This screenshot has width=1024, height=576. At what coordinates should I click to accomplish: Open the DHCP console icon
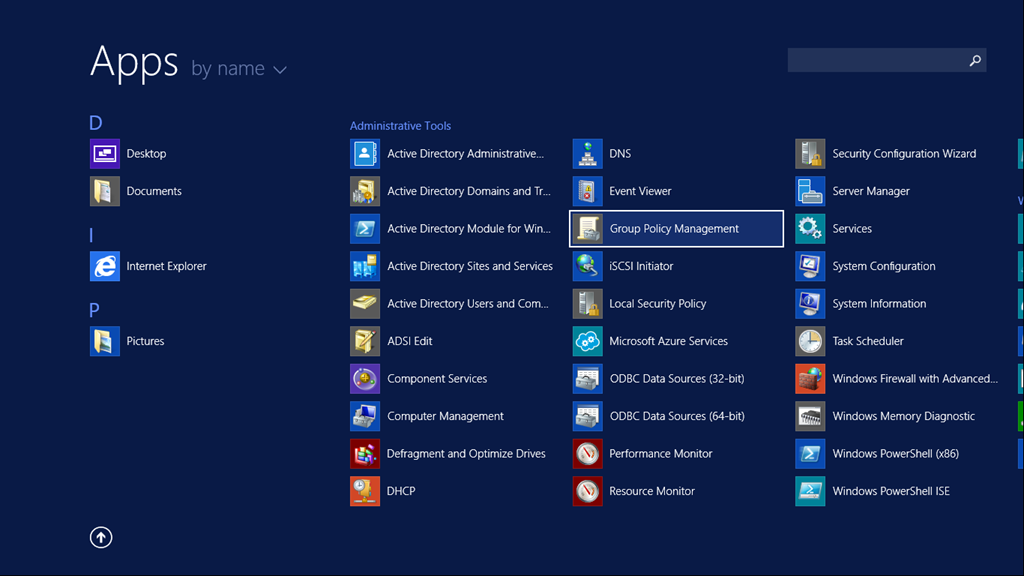(x=364, y=491)
